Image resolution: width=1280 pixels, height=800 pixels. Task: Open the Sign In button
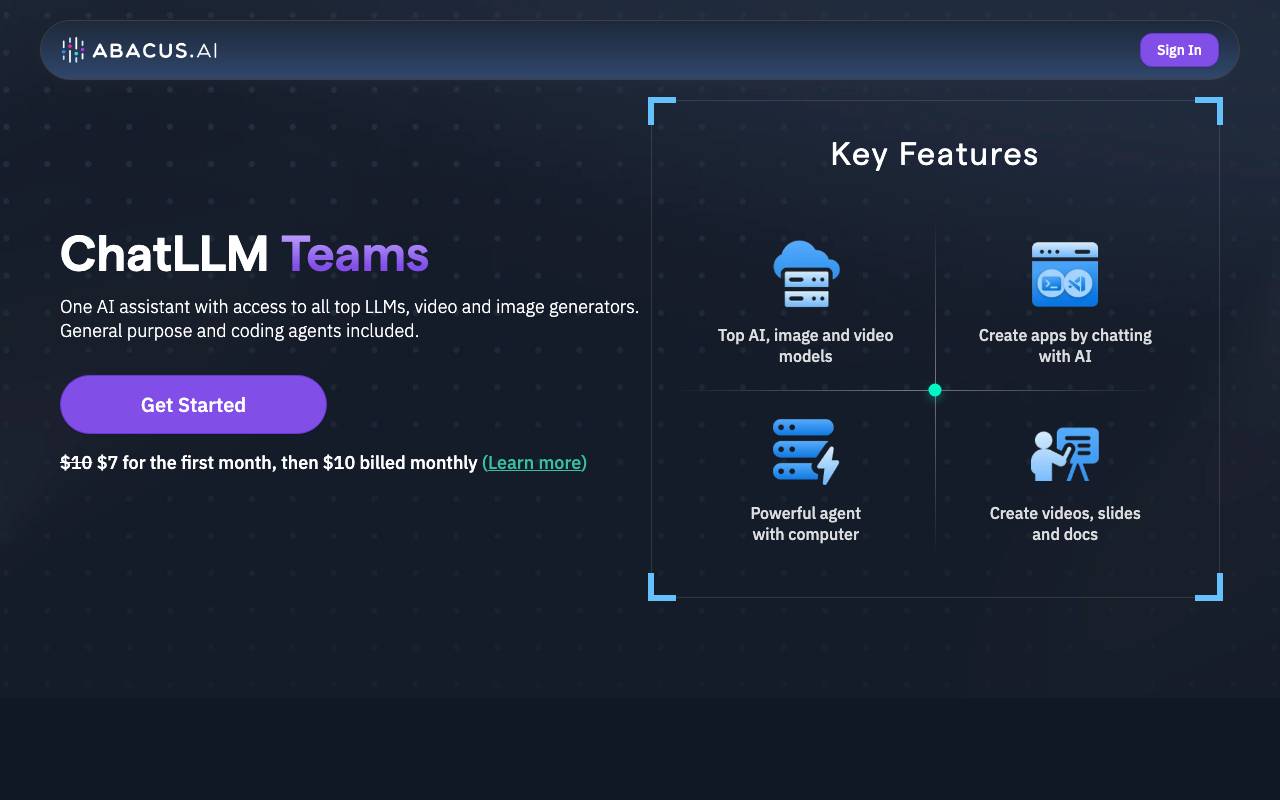pos(1179,50)
